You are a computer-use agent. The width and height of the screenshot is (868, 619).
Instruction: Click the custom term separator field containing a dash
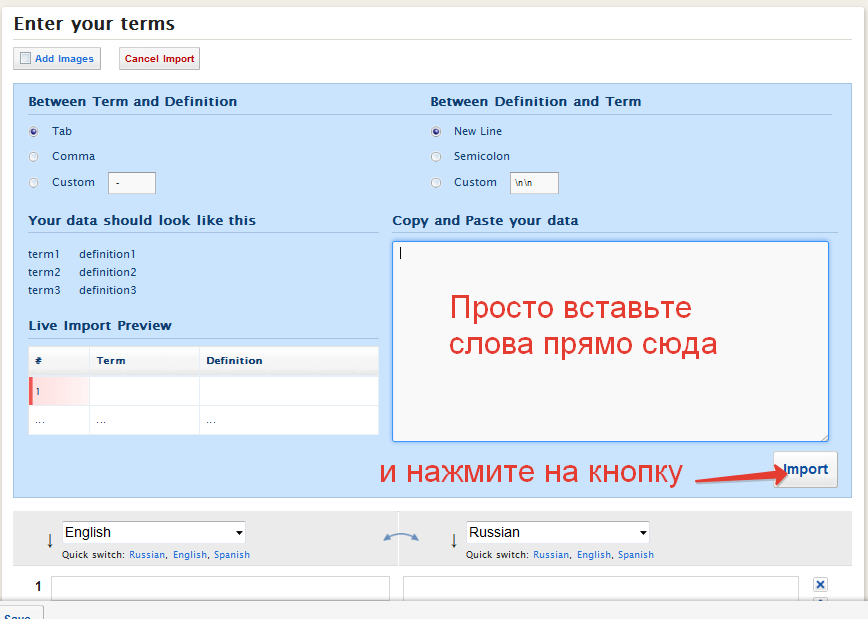click(x=132, y=183)
